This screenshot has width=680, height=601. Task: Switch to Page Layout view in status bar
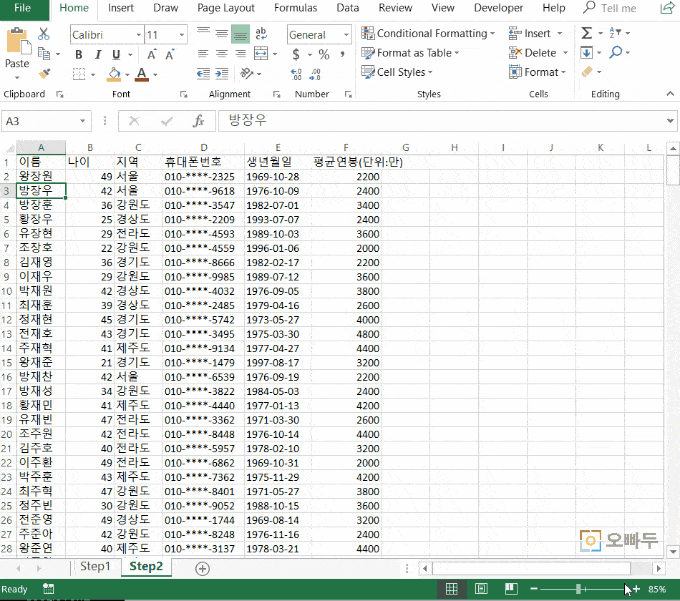tap(481, 589)
